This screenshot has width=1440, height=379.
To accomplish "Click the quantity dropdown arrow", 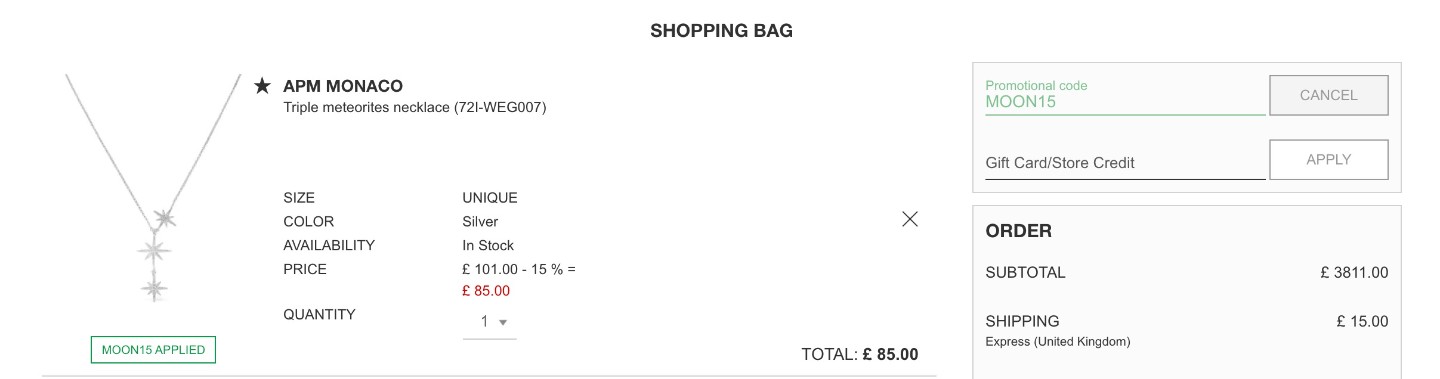I will click(x=503, y=323).
